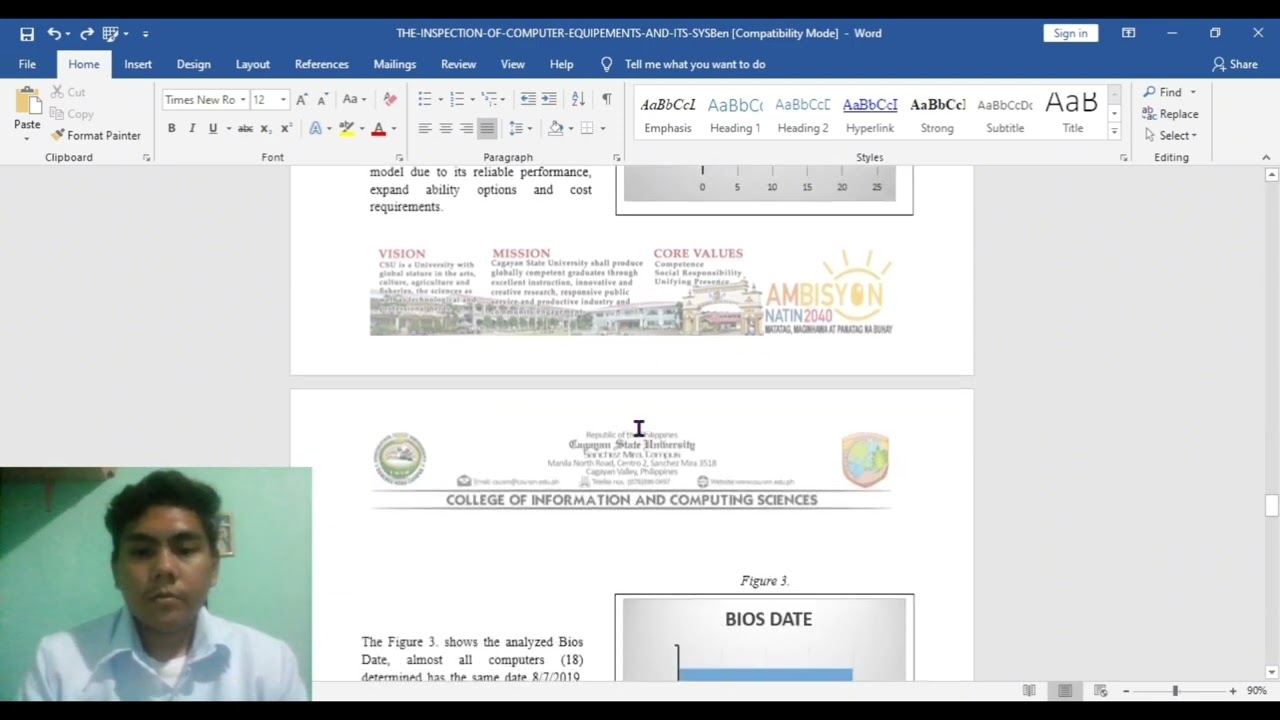Open the Find dropdown arrow
Screen dimensions: 1280x720
[1193, 92]
